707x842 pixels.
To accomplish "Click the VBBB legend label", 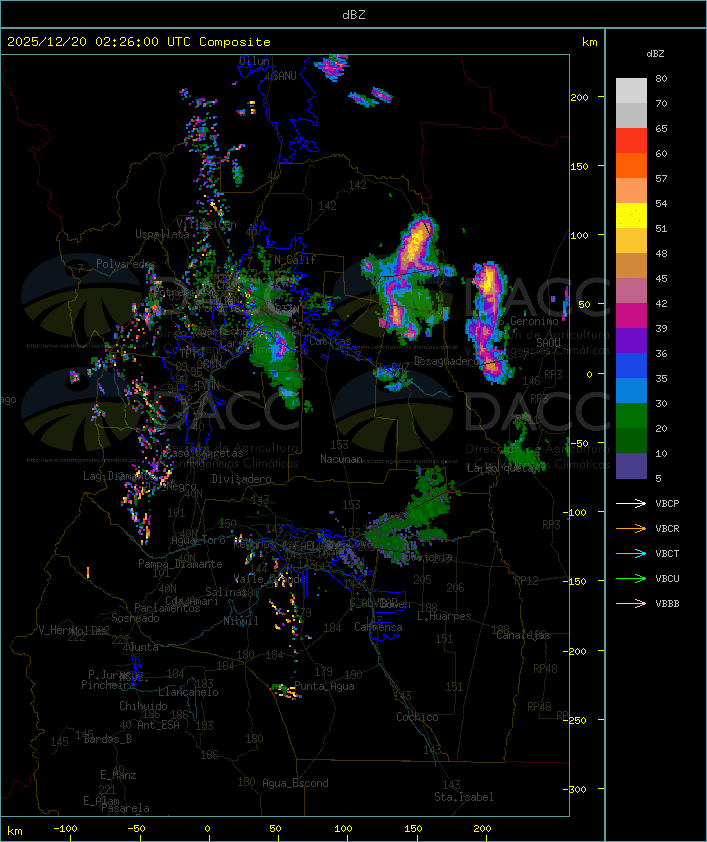I will pyautogui.click(x=667, y=604).
